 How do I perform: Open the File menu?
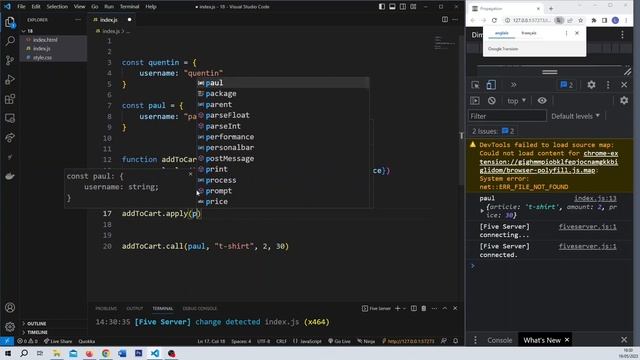pyautogui.click(x=21, y=7)
